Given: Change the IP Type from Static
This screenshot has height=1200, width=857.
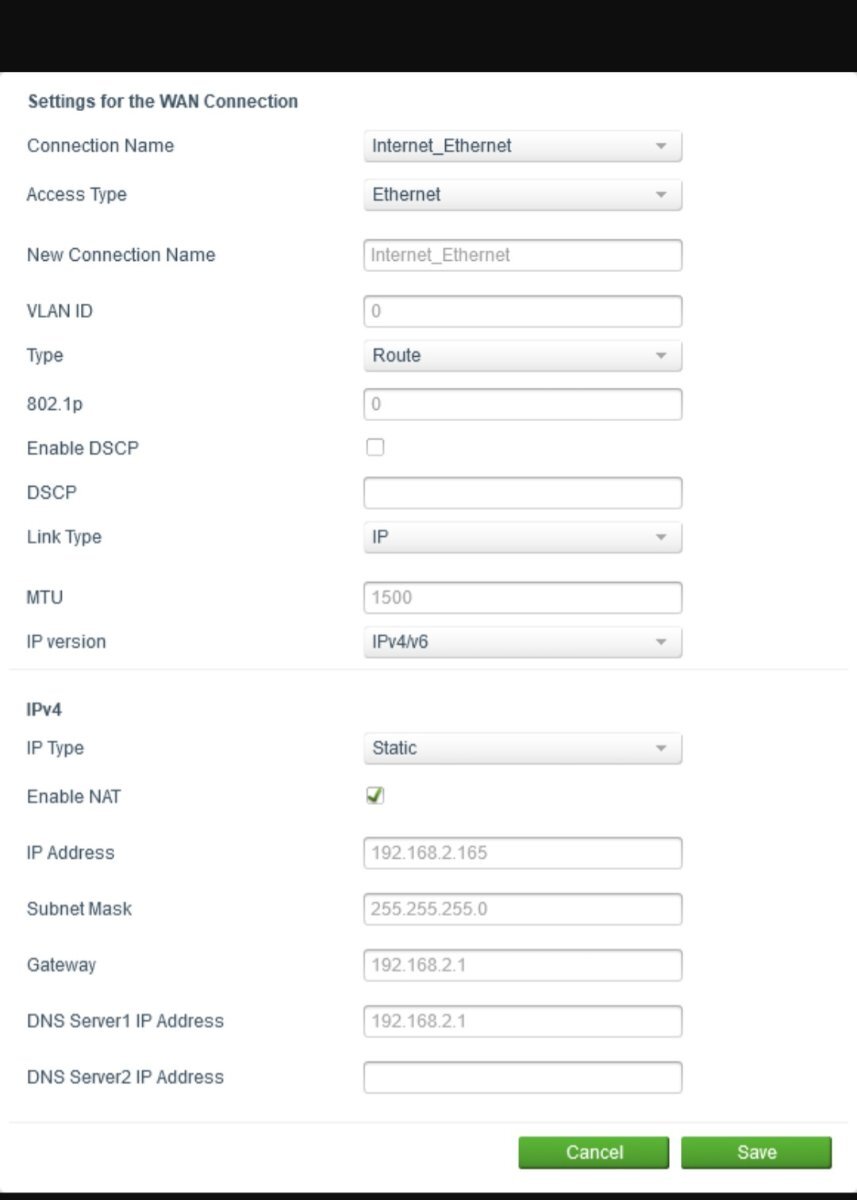Looking at the screenshot, I should pos(522,748).
